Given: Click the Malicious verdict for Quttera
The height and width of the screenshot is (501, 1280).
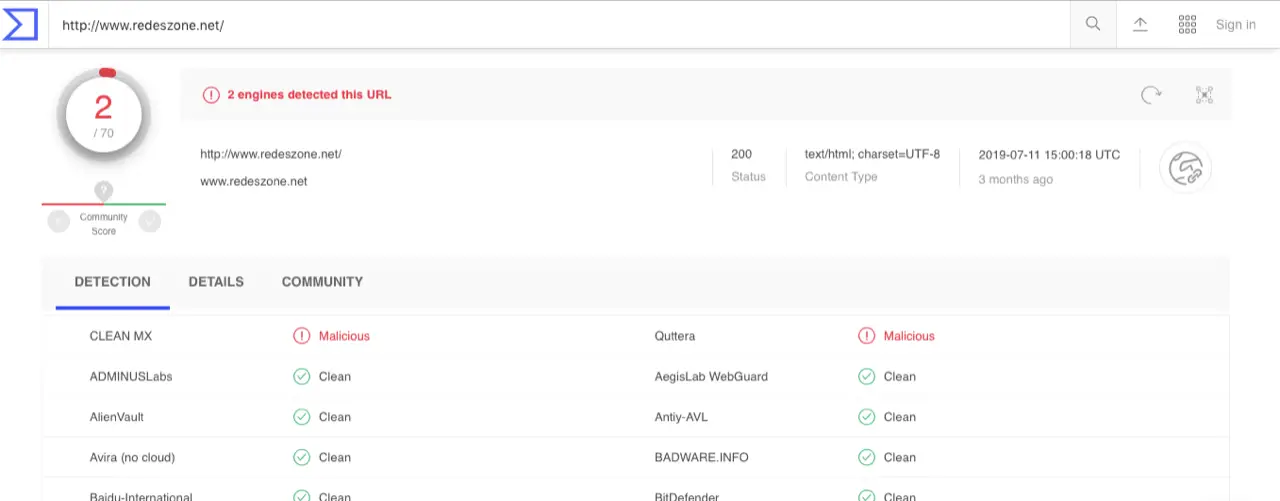Looking at the screenshot, I should pyautogui.click(x=909, y=336).
